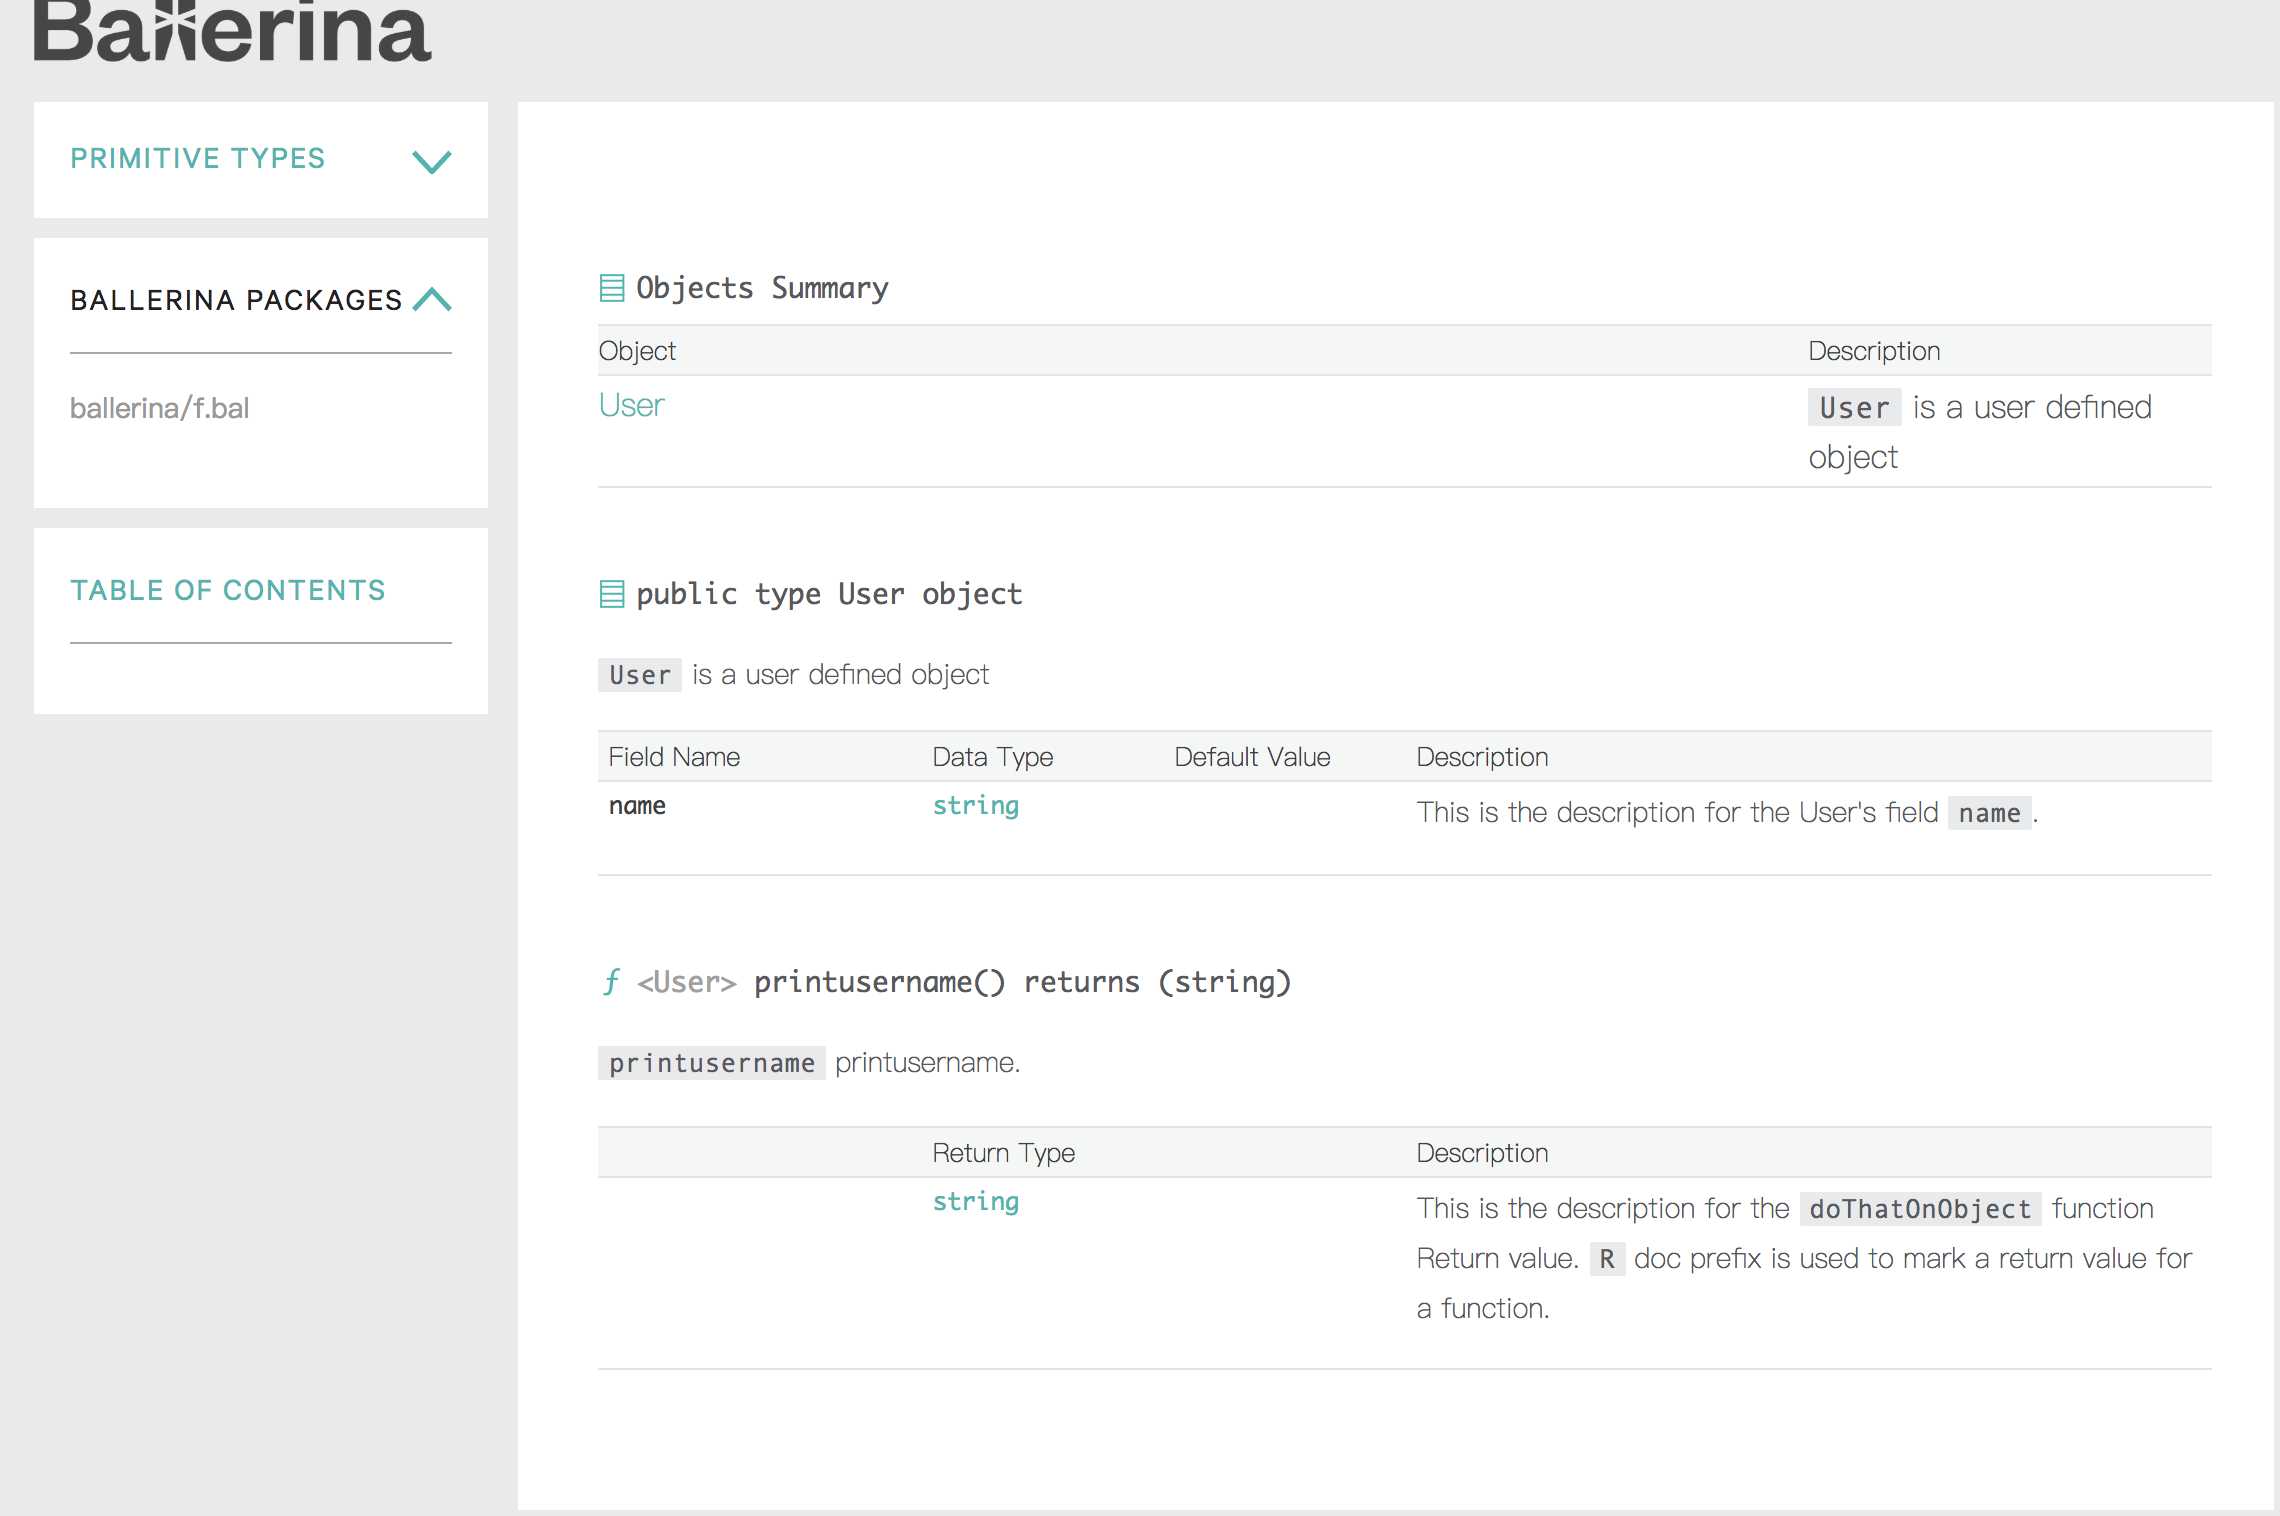Click the name code tag in field description
Screen dimensions: 2280x1516
tap(1990, 813)
